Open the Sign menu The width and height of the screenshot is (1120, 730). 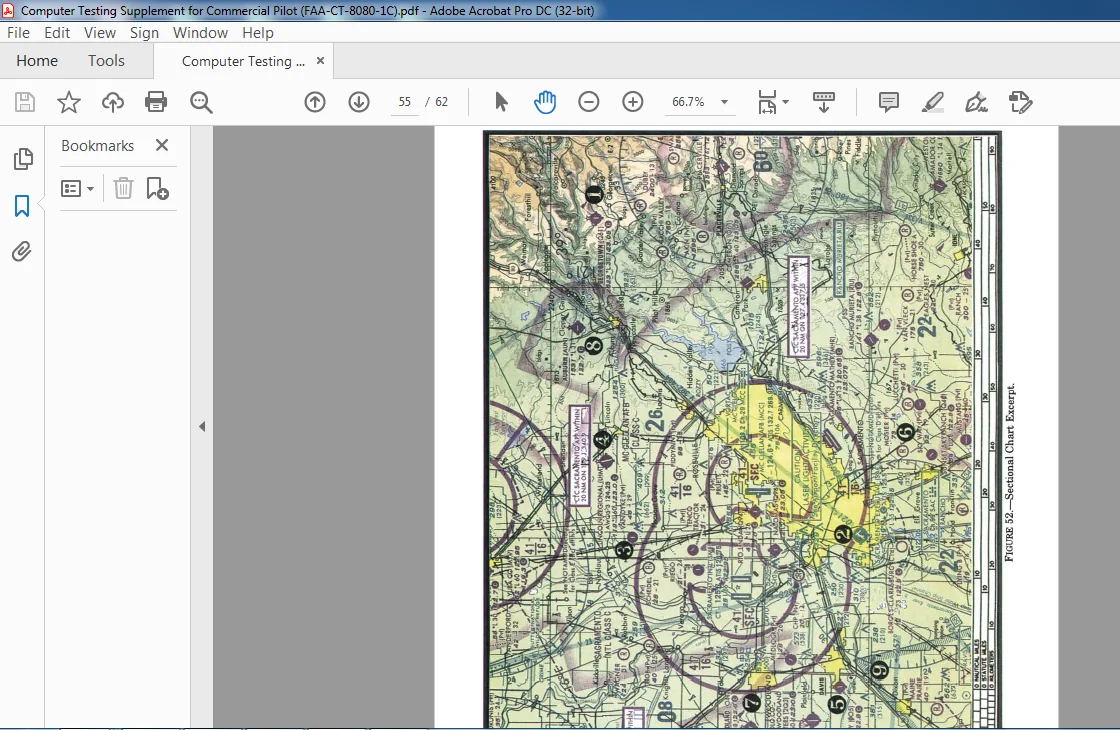144,33
